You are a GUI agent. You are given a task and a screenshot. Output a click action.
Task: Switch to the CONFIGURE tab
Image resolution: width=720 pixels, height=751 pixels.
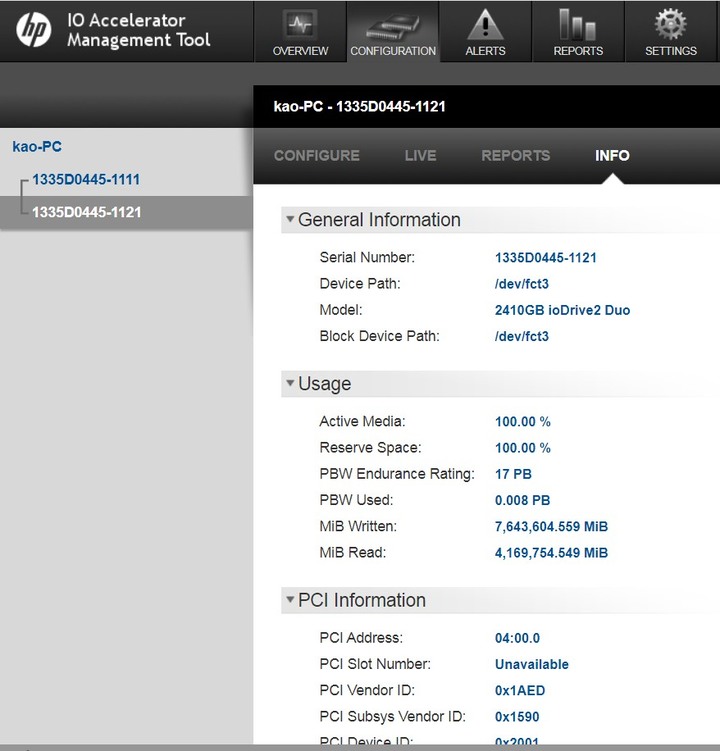click(x=317, y=156)
